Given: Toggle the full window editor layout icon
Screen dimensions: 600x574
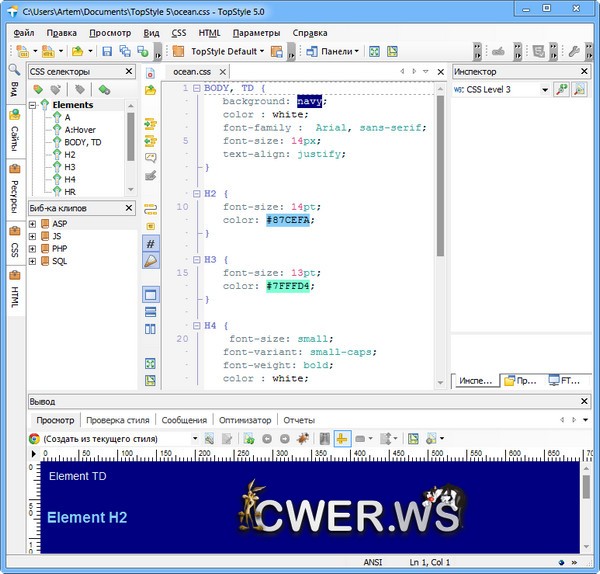Looking at the screenshot, I should click(x=151, y=295).
